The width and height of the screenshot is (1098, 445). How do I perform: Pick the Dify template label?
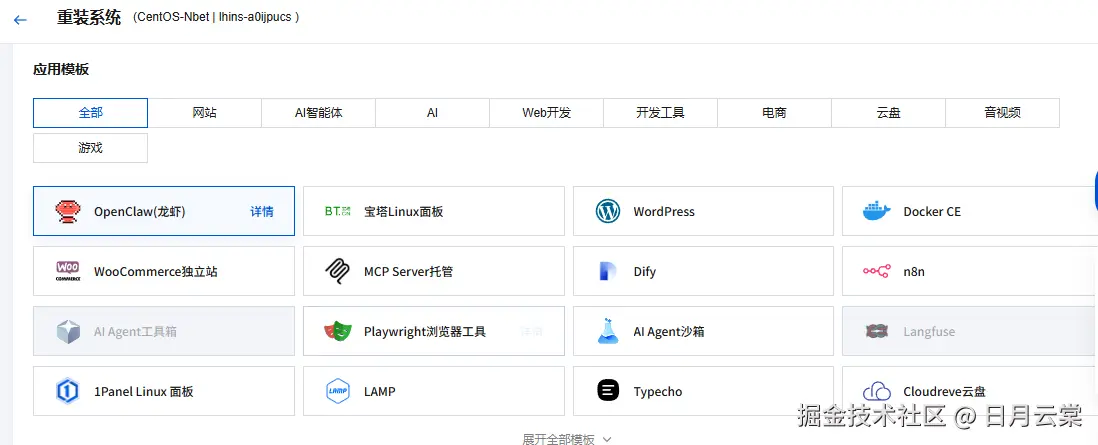(x=645, y=271)
